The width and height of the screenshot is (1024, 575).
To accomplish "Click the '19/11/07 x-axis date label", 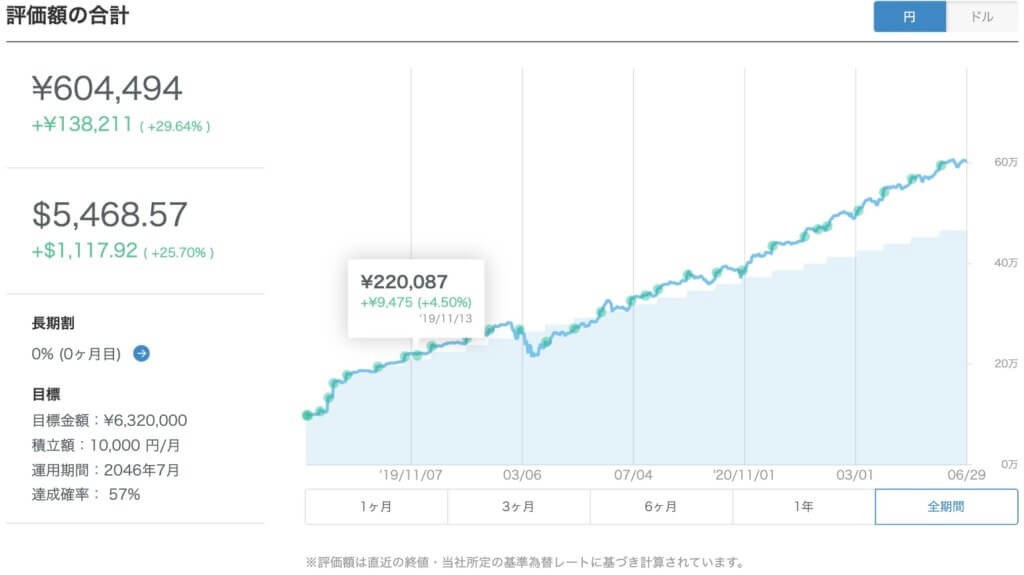I will point(411,475).
